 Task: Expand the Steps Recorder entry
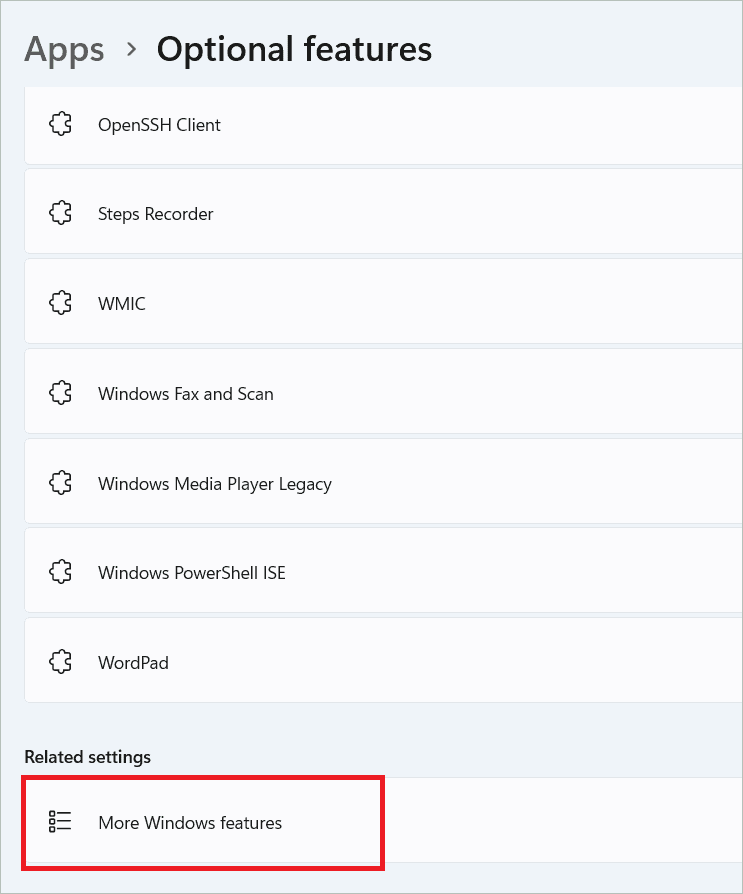(x=384, y=212)
